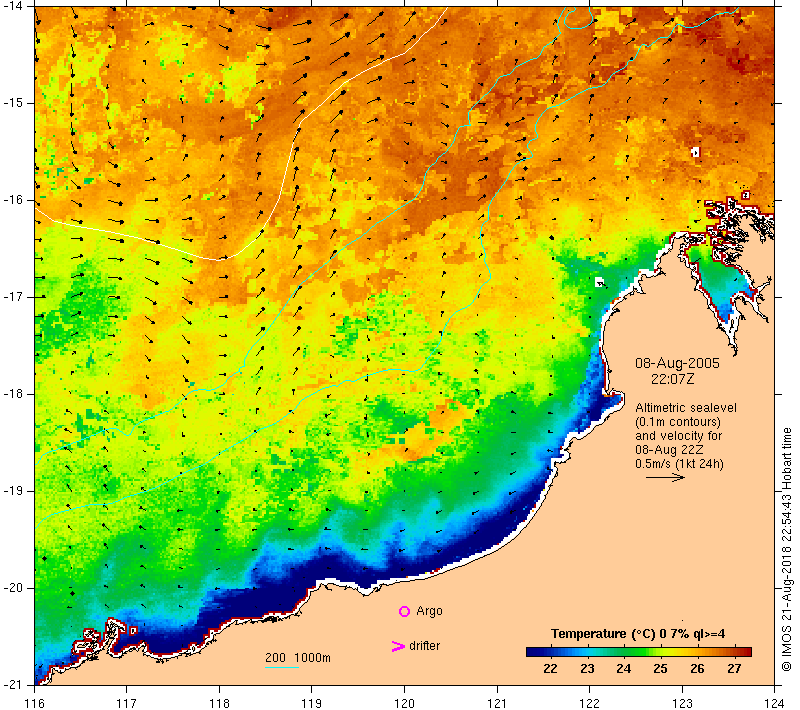The image size is (800, 710).
Task: Click the temperature color bar
Action: (x=639, y=651)
